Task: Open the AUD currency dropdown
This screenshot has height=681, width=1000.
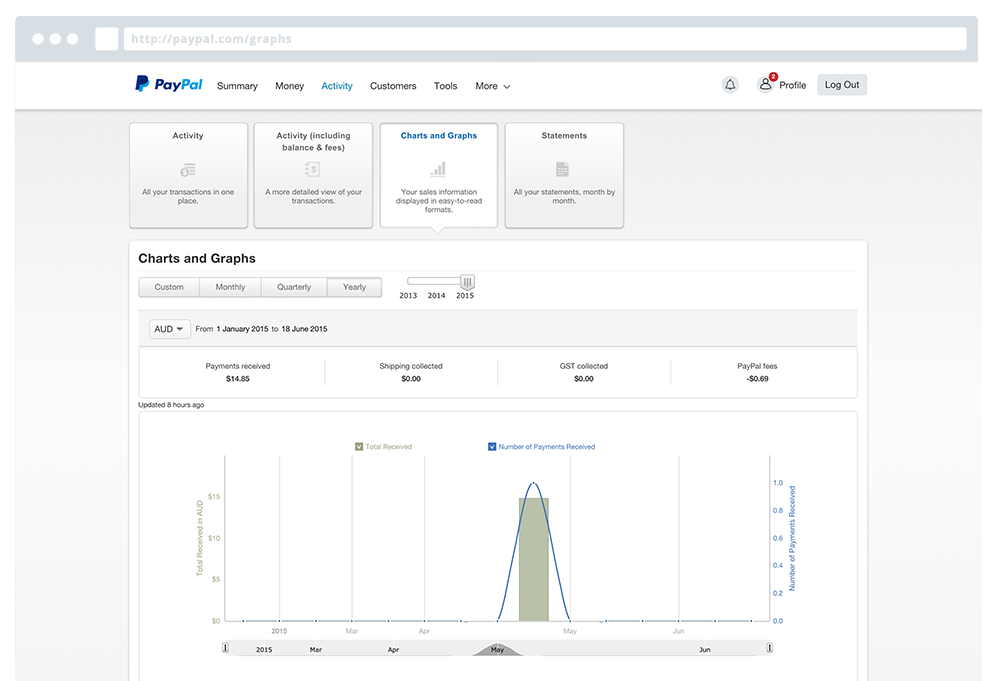Action: click(169, 329)
